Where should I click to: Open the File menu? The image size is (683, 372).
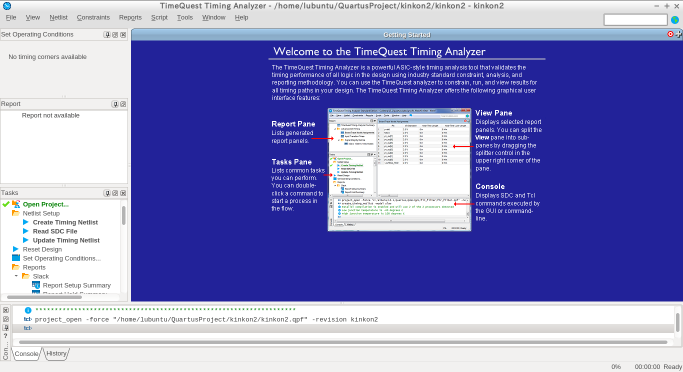click(11, 17)
